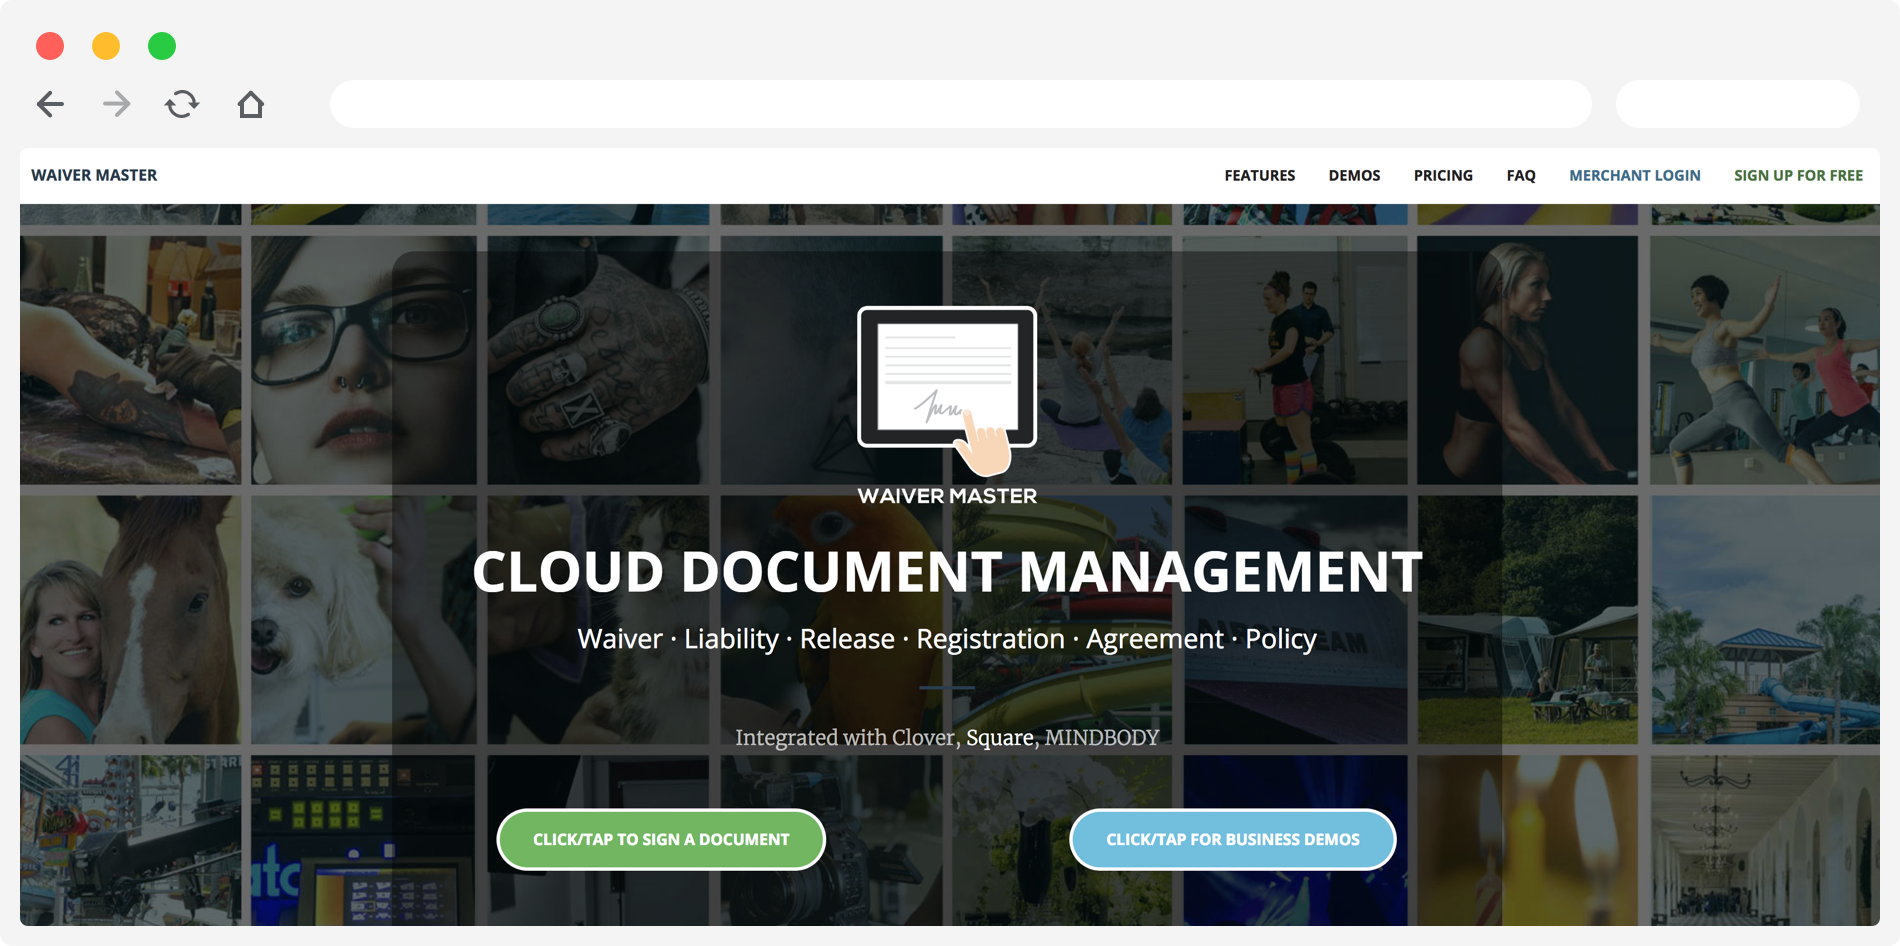Viewport: 1900px width, 946px height.
Task: Tap CLICK/TAP FOR BUSINESS DEMOS button
Action: tap(1232, 839)
